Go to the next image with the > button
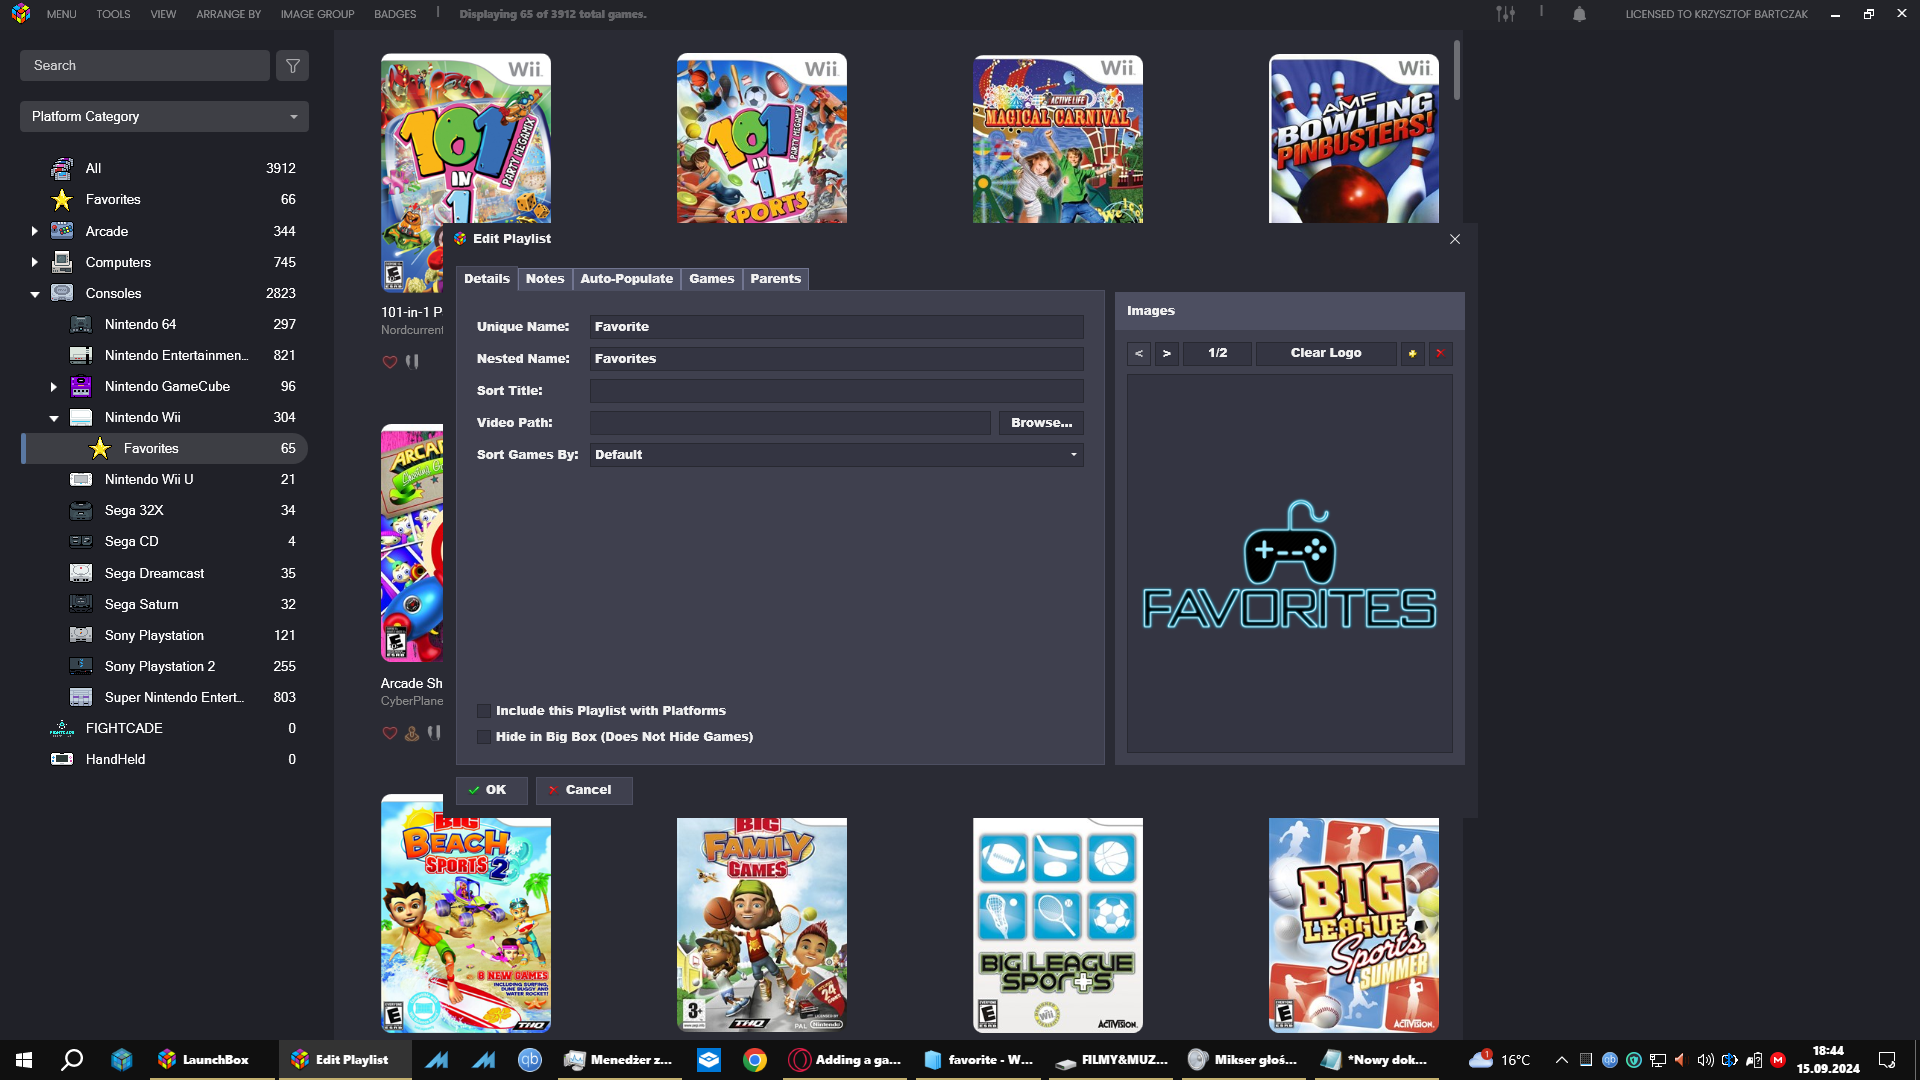 [x=1166, y=353]
